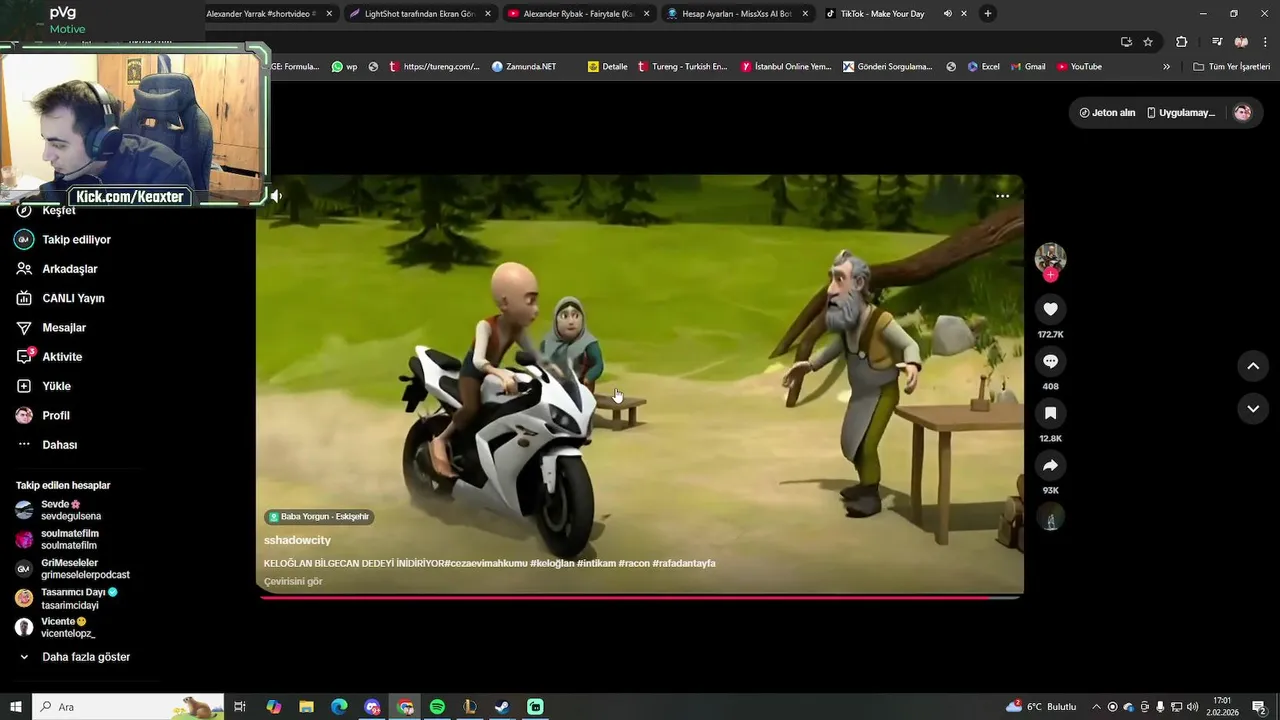Image resolution: width=1280 pixels, height=720 pixels.
Task: Open Profil page in sidebar
Action: tap(43, 415)
